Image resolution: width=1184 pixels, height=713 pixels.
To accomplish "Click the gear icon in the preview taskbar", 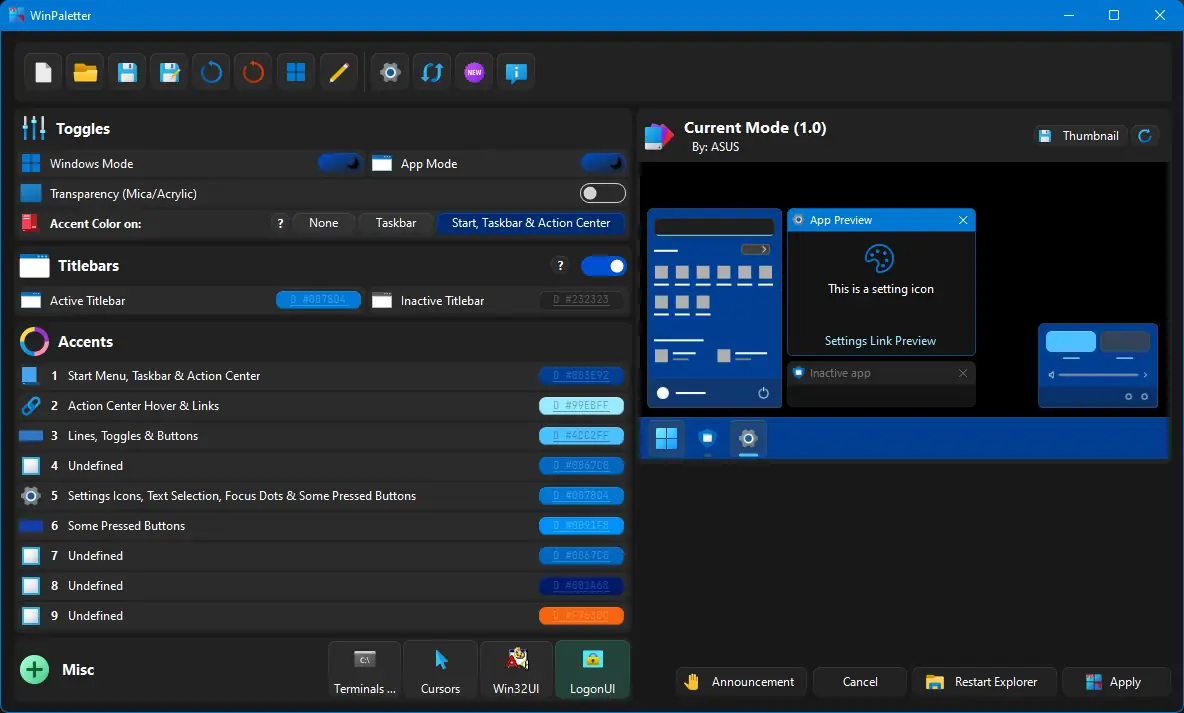I will [748, 438].
